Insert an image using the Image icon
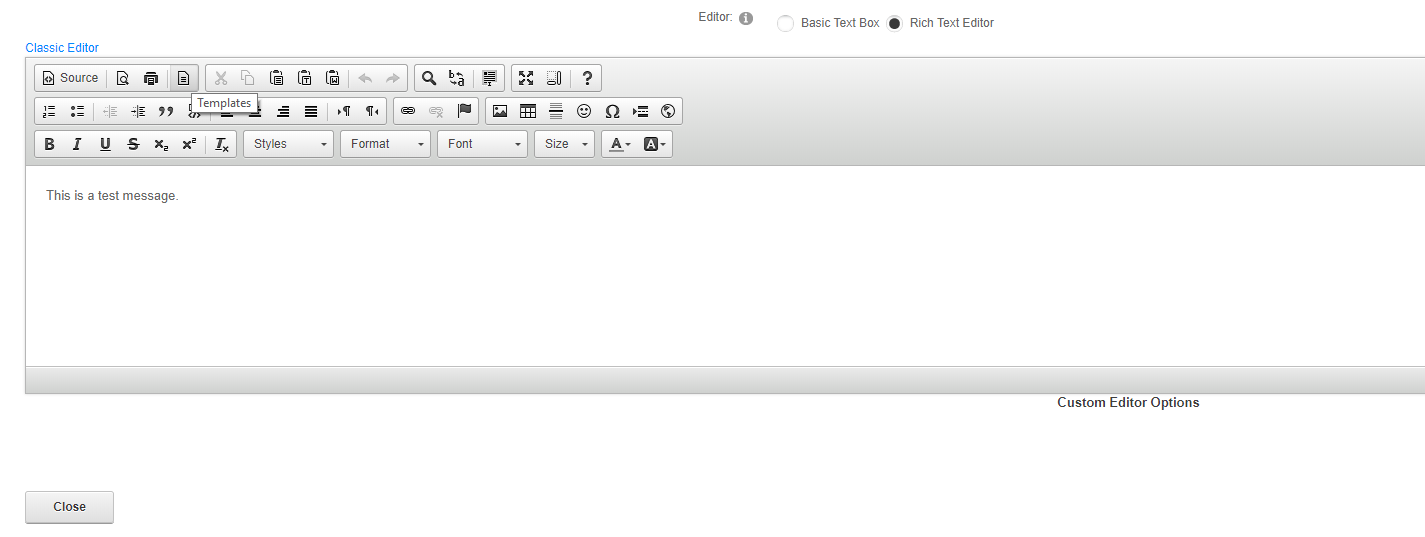The image size is (1425, 537). [x=500, y=111]
